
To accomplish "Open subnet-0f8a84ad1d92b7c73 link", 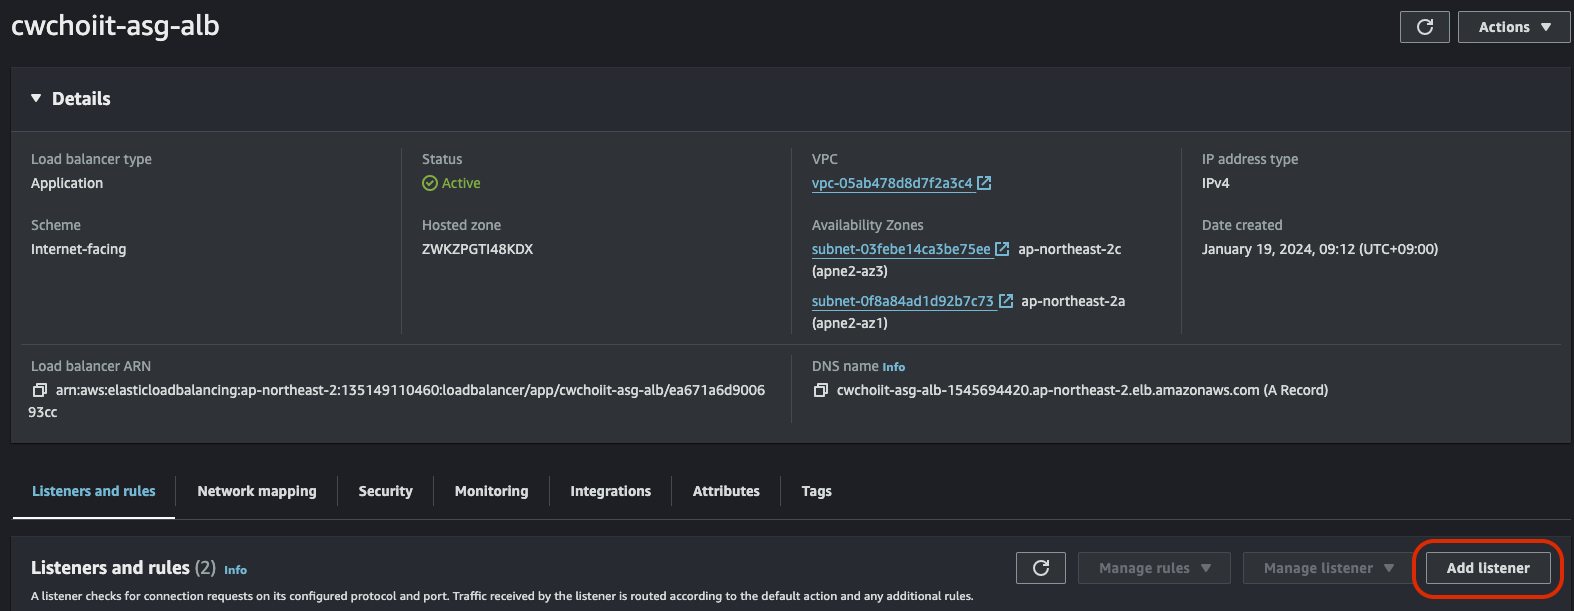I will pos(903,301).
